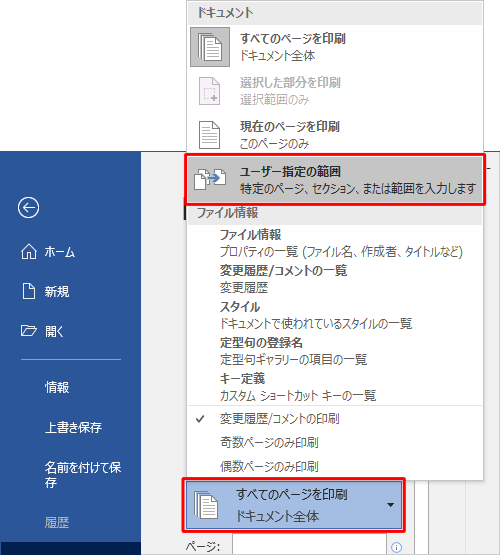
Task: Select スタイル list option
Action: pos(334,315)
